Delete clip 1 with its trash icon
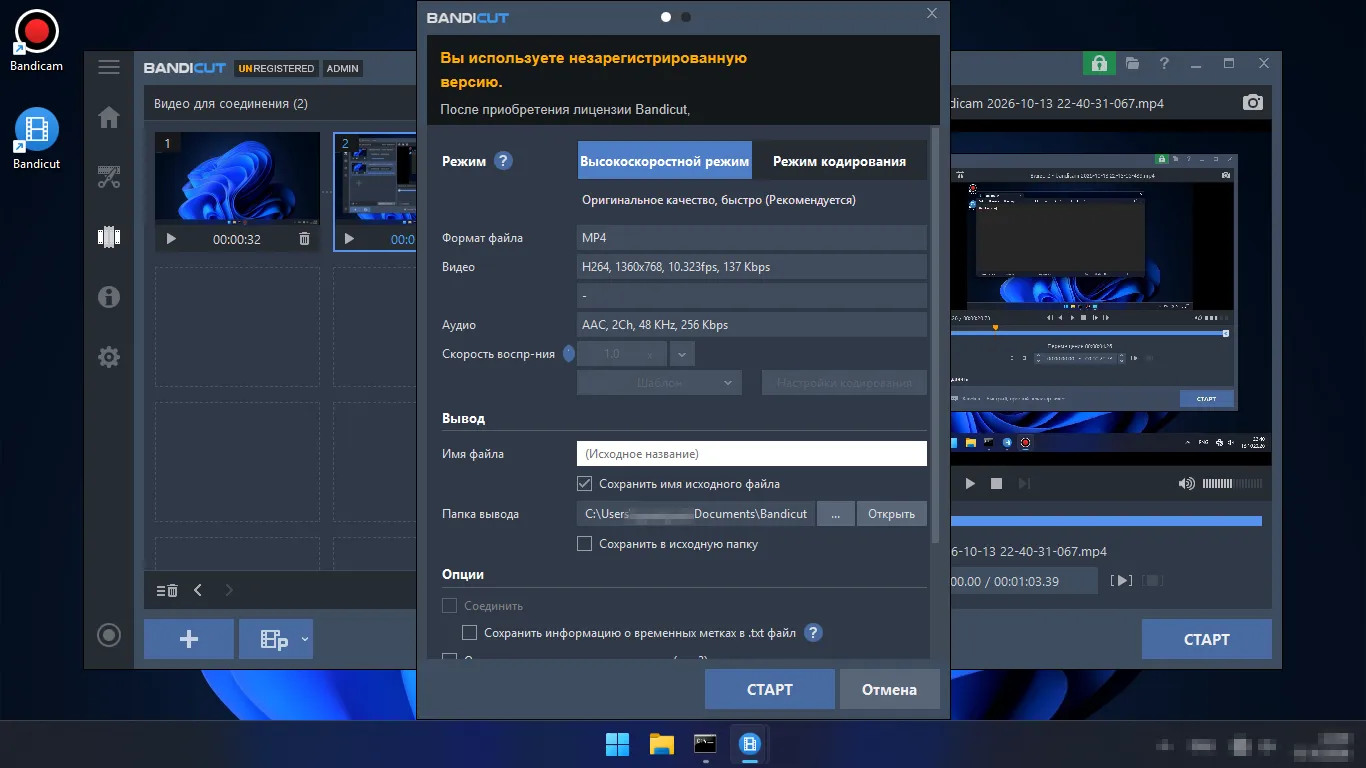The width and height of the screenshot is (1366, 768). (x=304, y=239)
